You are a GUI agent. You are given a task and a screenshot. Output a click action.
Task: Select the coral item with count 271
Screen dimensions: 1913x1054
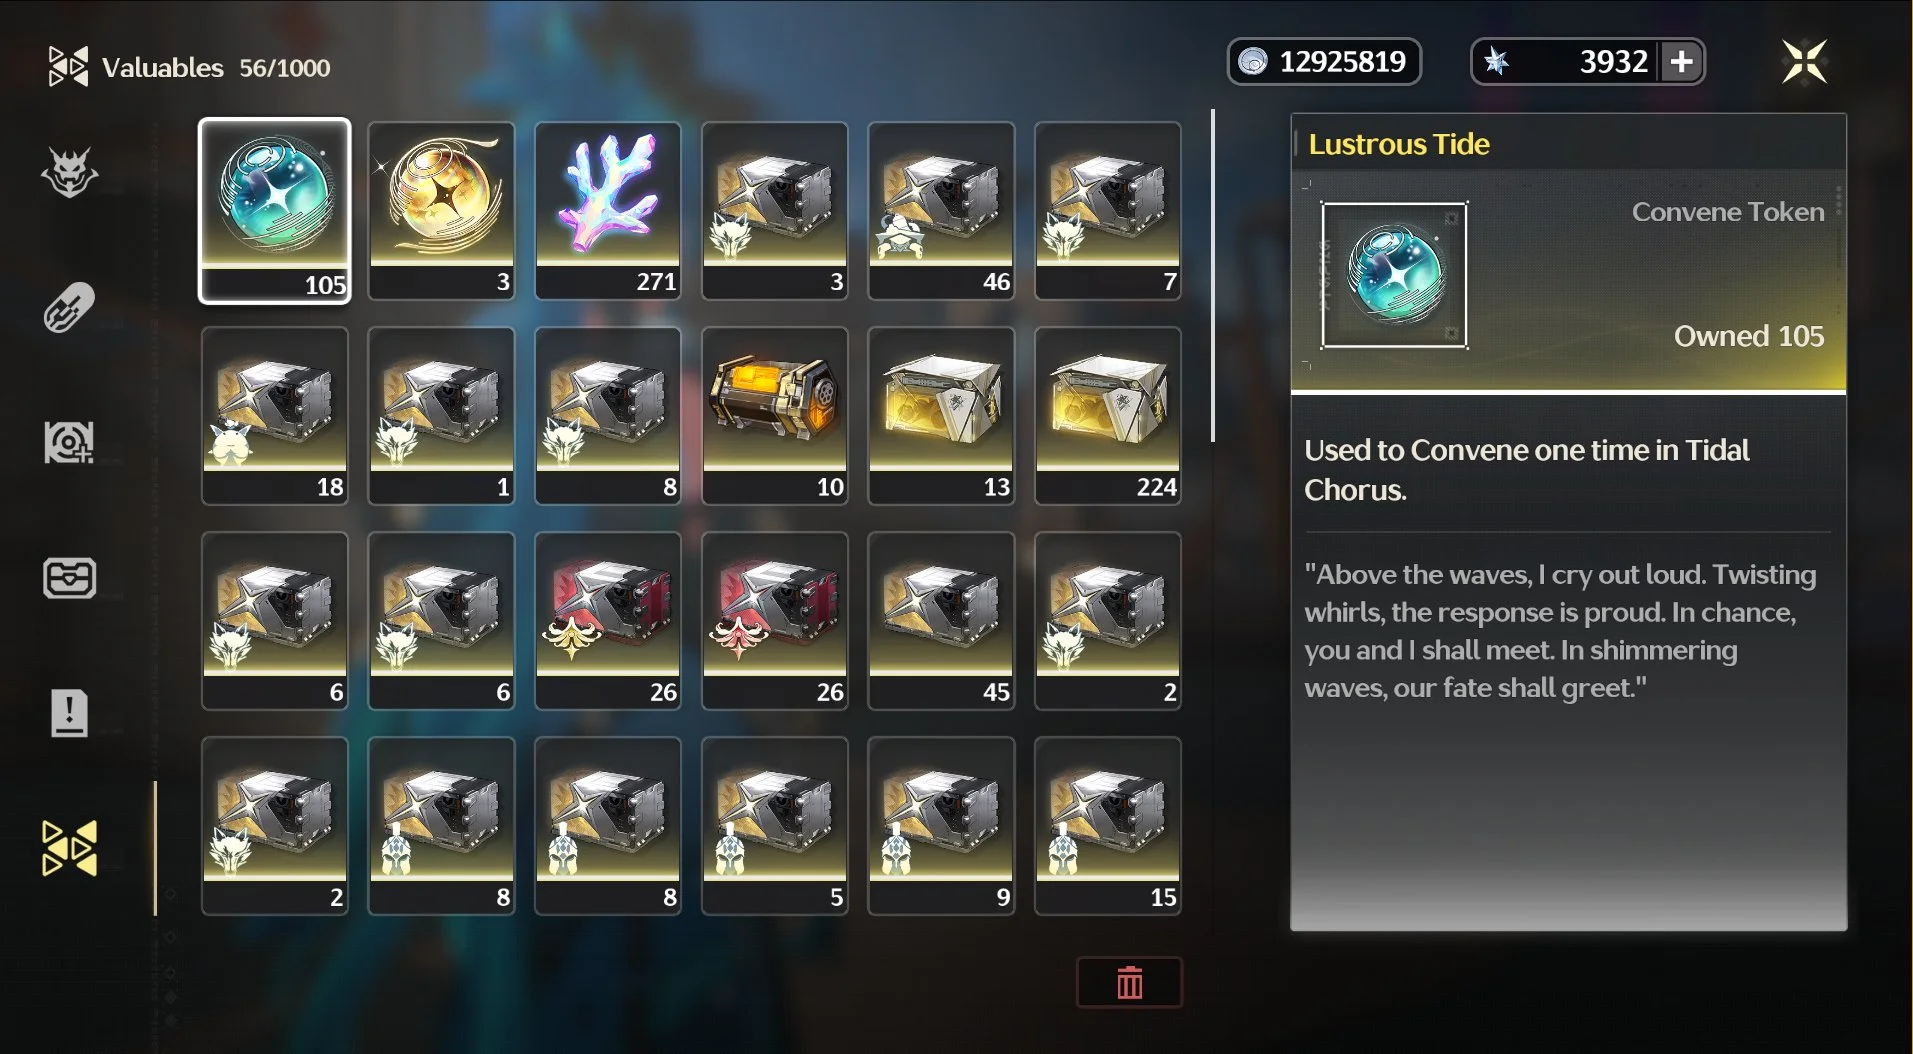point(608,211)
